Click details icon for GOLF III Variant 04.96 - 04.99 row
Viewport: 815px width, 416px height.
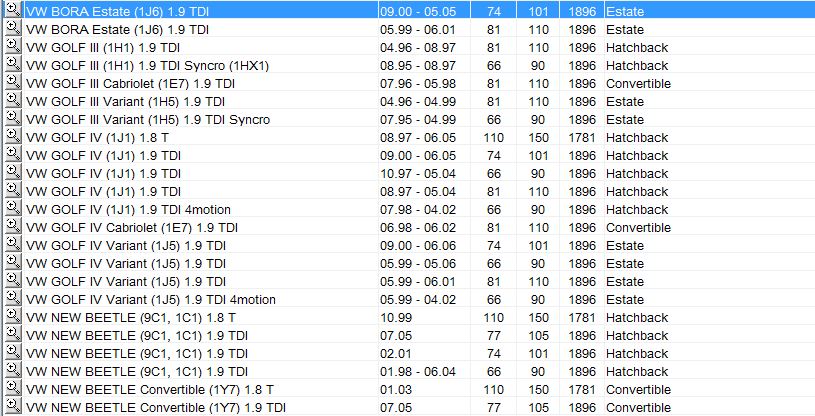13,100
